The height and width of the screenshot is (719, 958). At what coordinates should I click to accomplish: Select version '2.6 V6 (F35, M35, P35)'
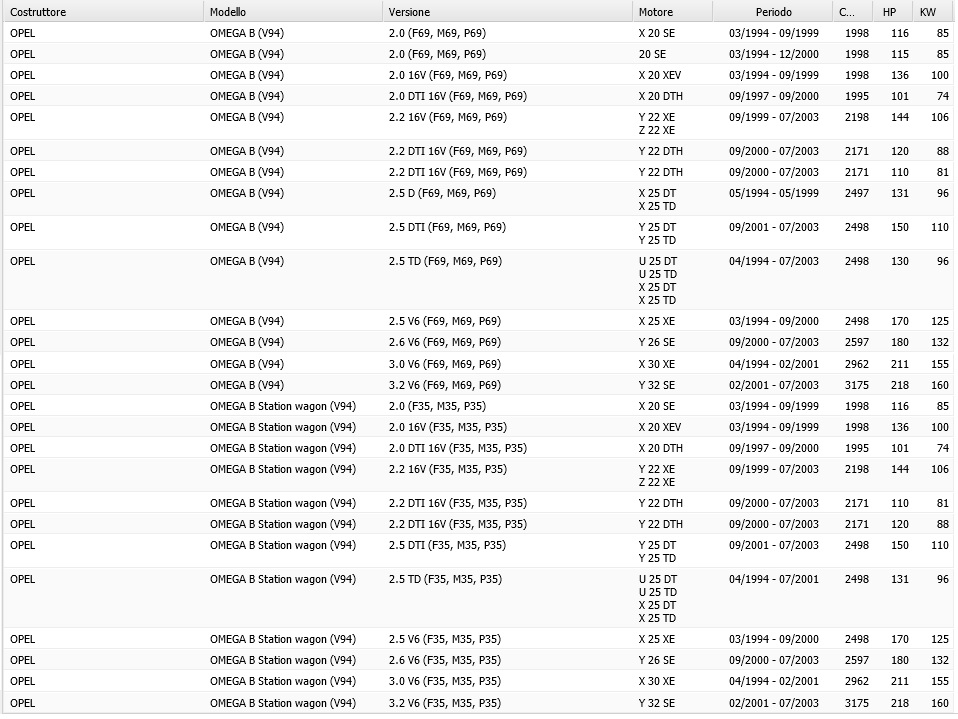pyautogui.click(x=444, y=660)
